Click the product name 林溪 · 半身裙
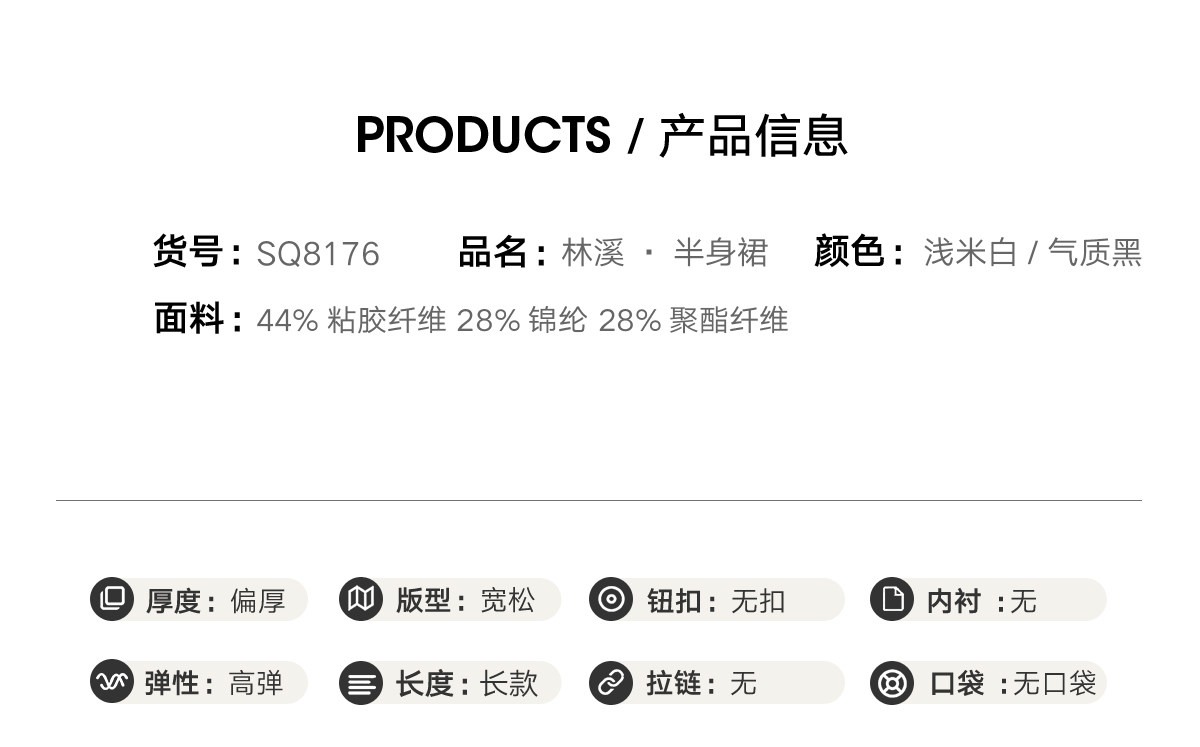This screenshot has width=1200, height=747. click(x=664, y=253)
